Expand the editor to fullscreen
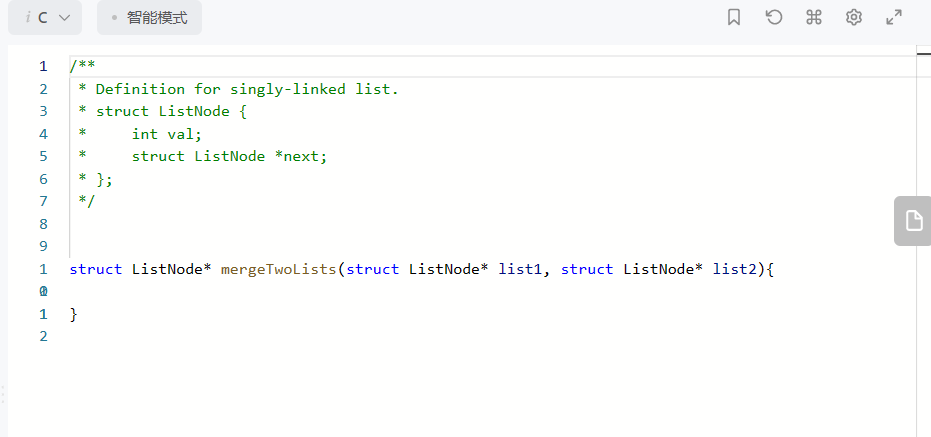 coord(894,17)
